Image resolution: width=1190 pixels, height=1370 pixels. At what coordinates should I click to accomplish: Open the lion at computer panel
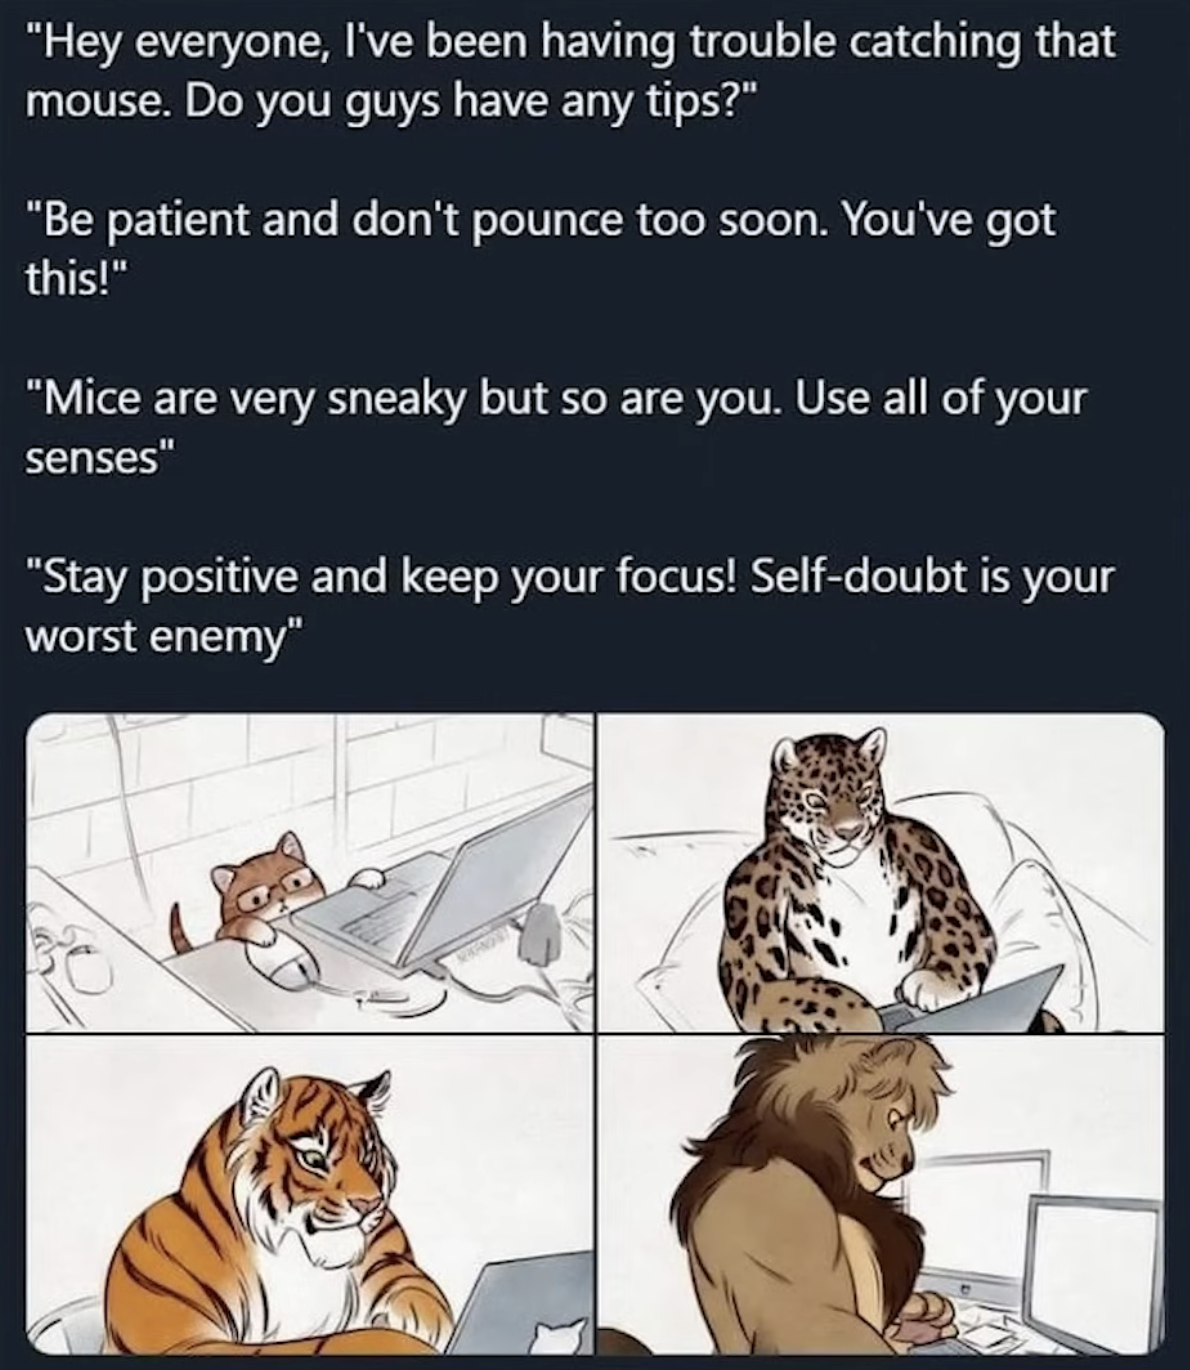pos(881,1195)
